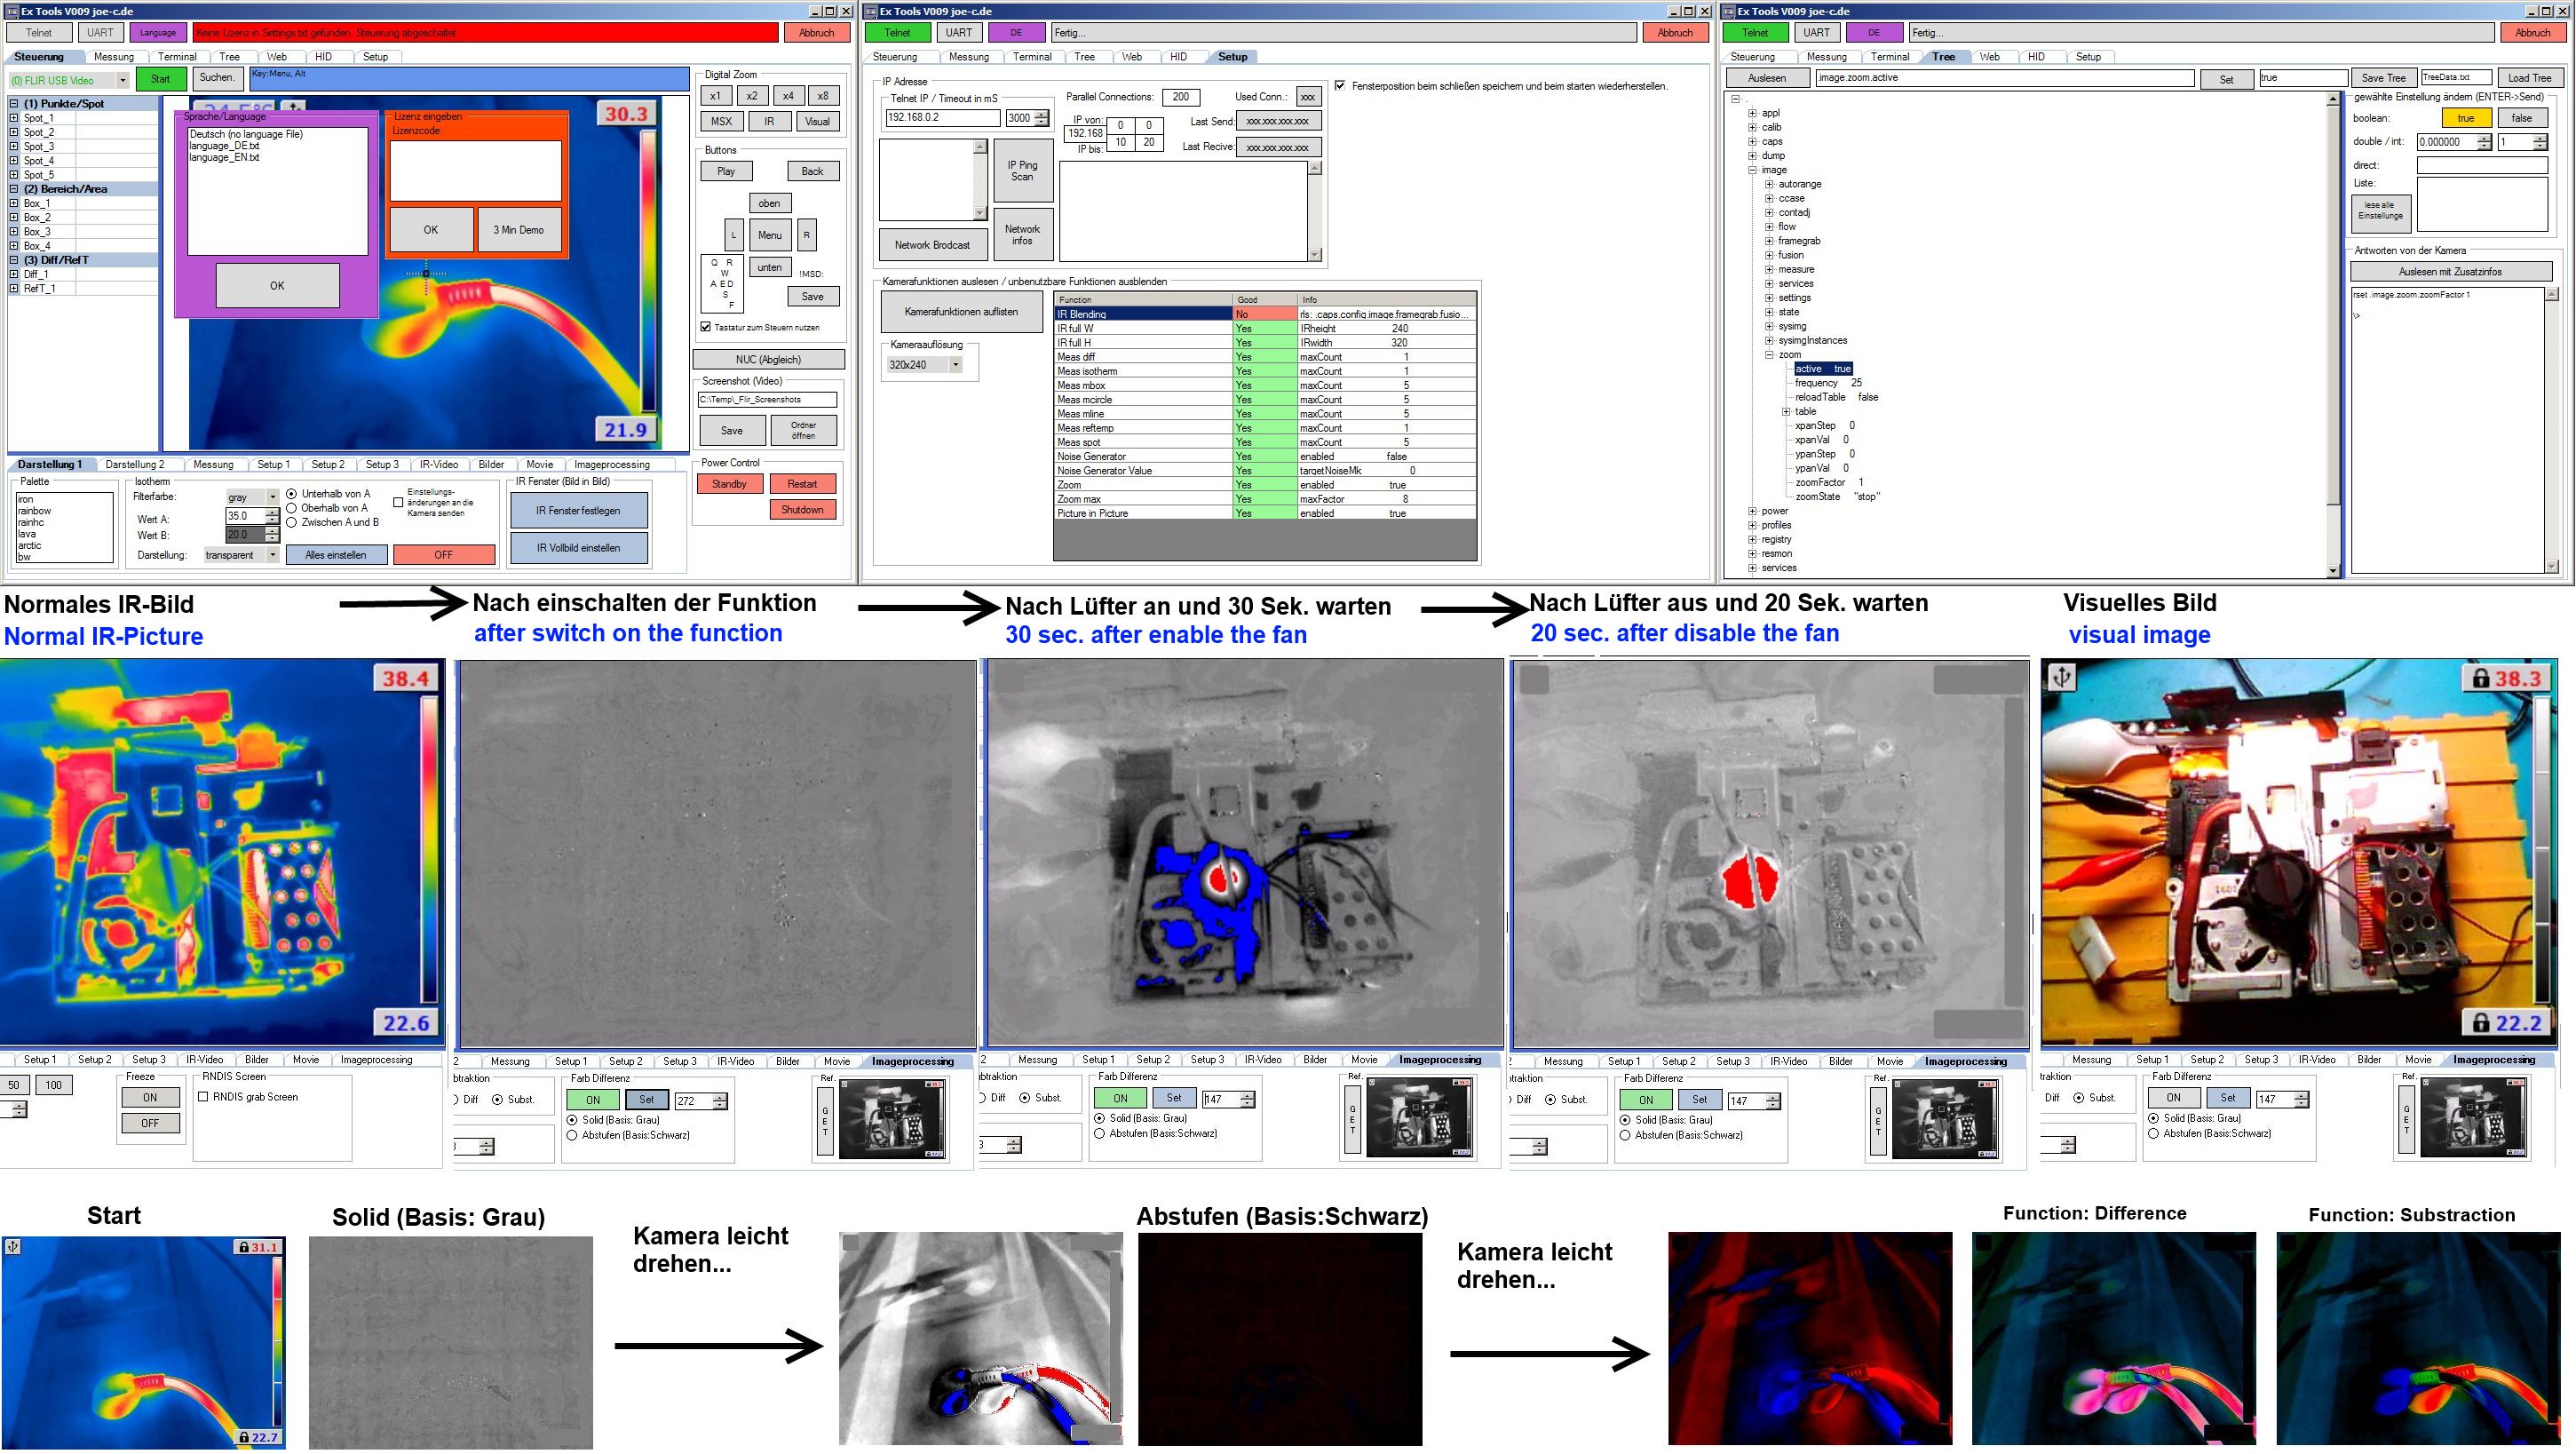The width and height of the screenshot is (2576, 1454).
Task: Collapse the zoom node in the tree
Action: (1769, 355)
